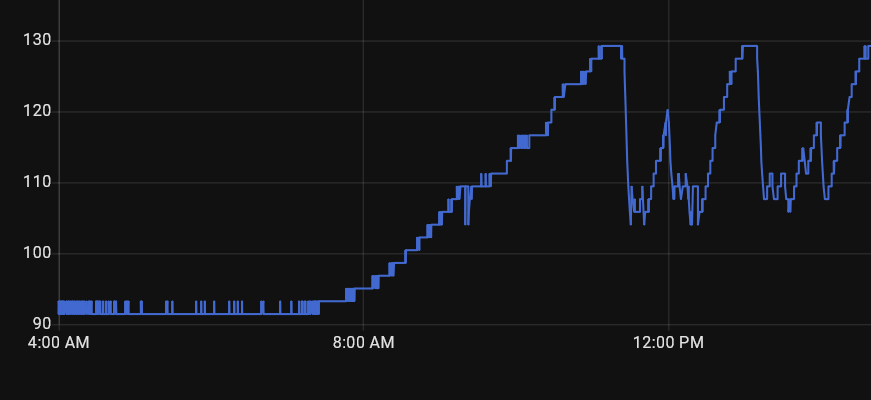Viewport: 871px width, 400px height.
Task: Click the 4:00 AM x-axis label
Action: [x=58, y=343]
